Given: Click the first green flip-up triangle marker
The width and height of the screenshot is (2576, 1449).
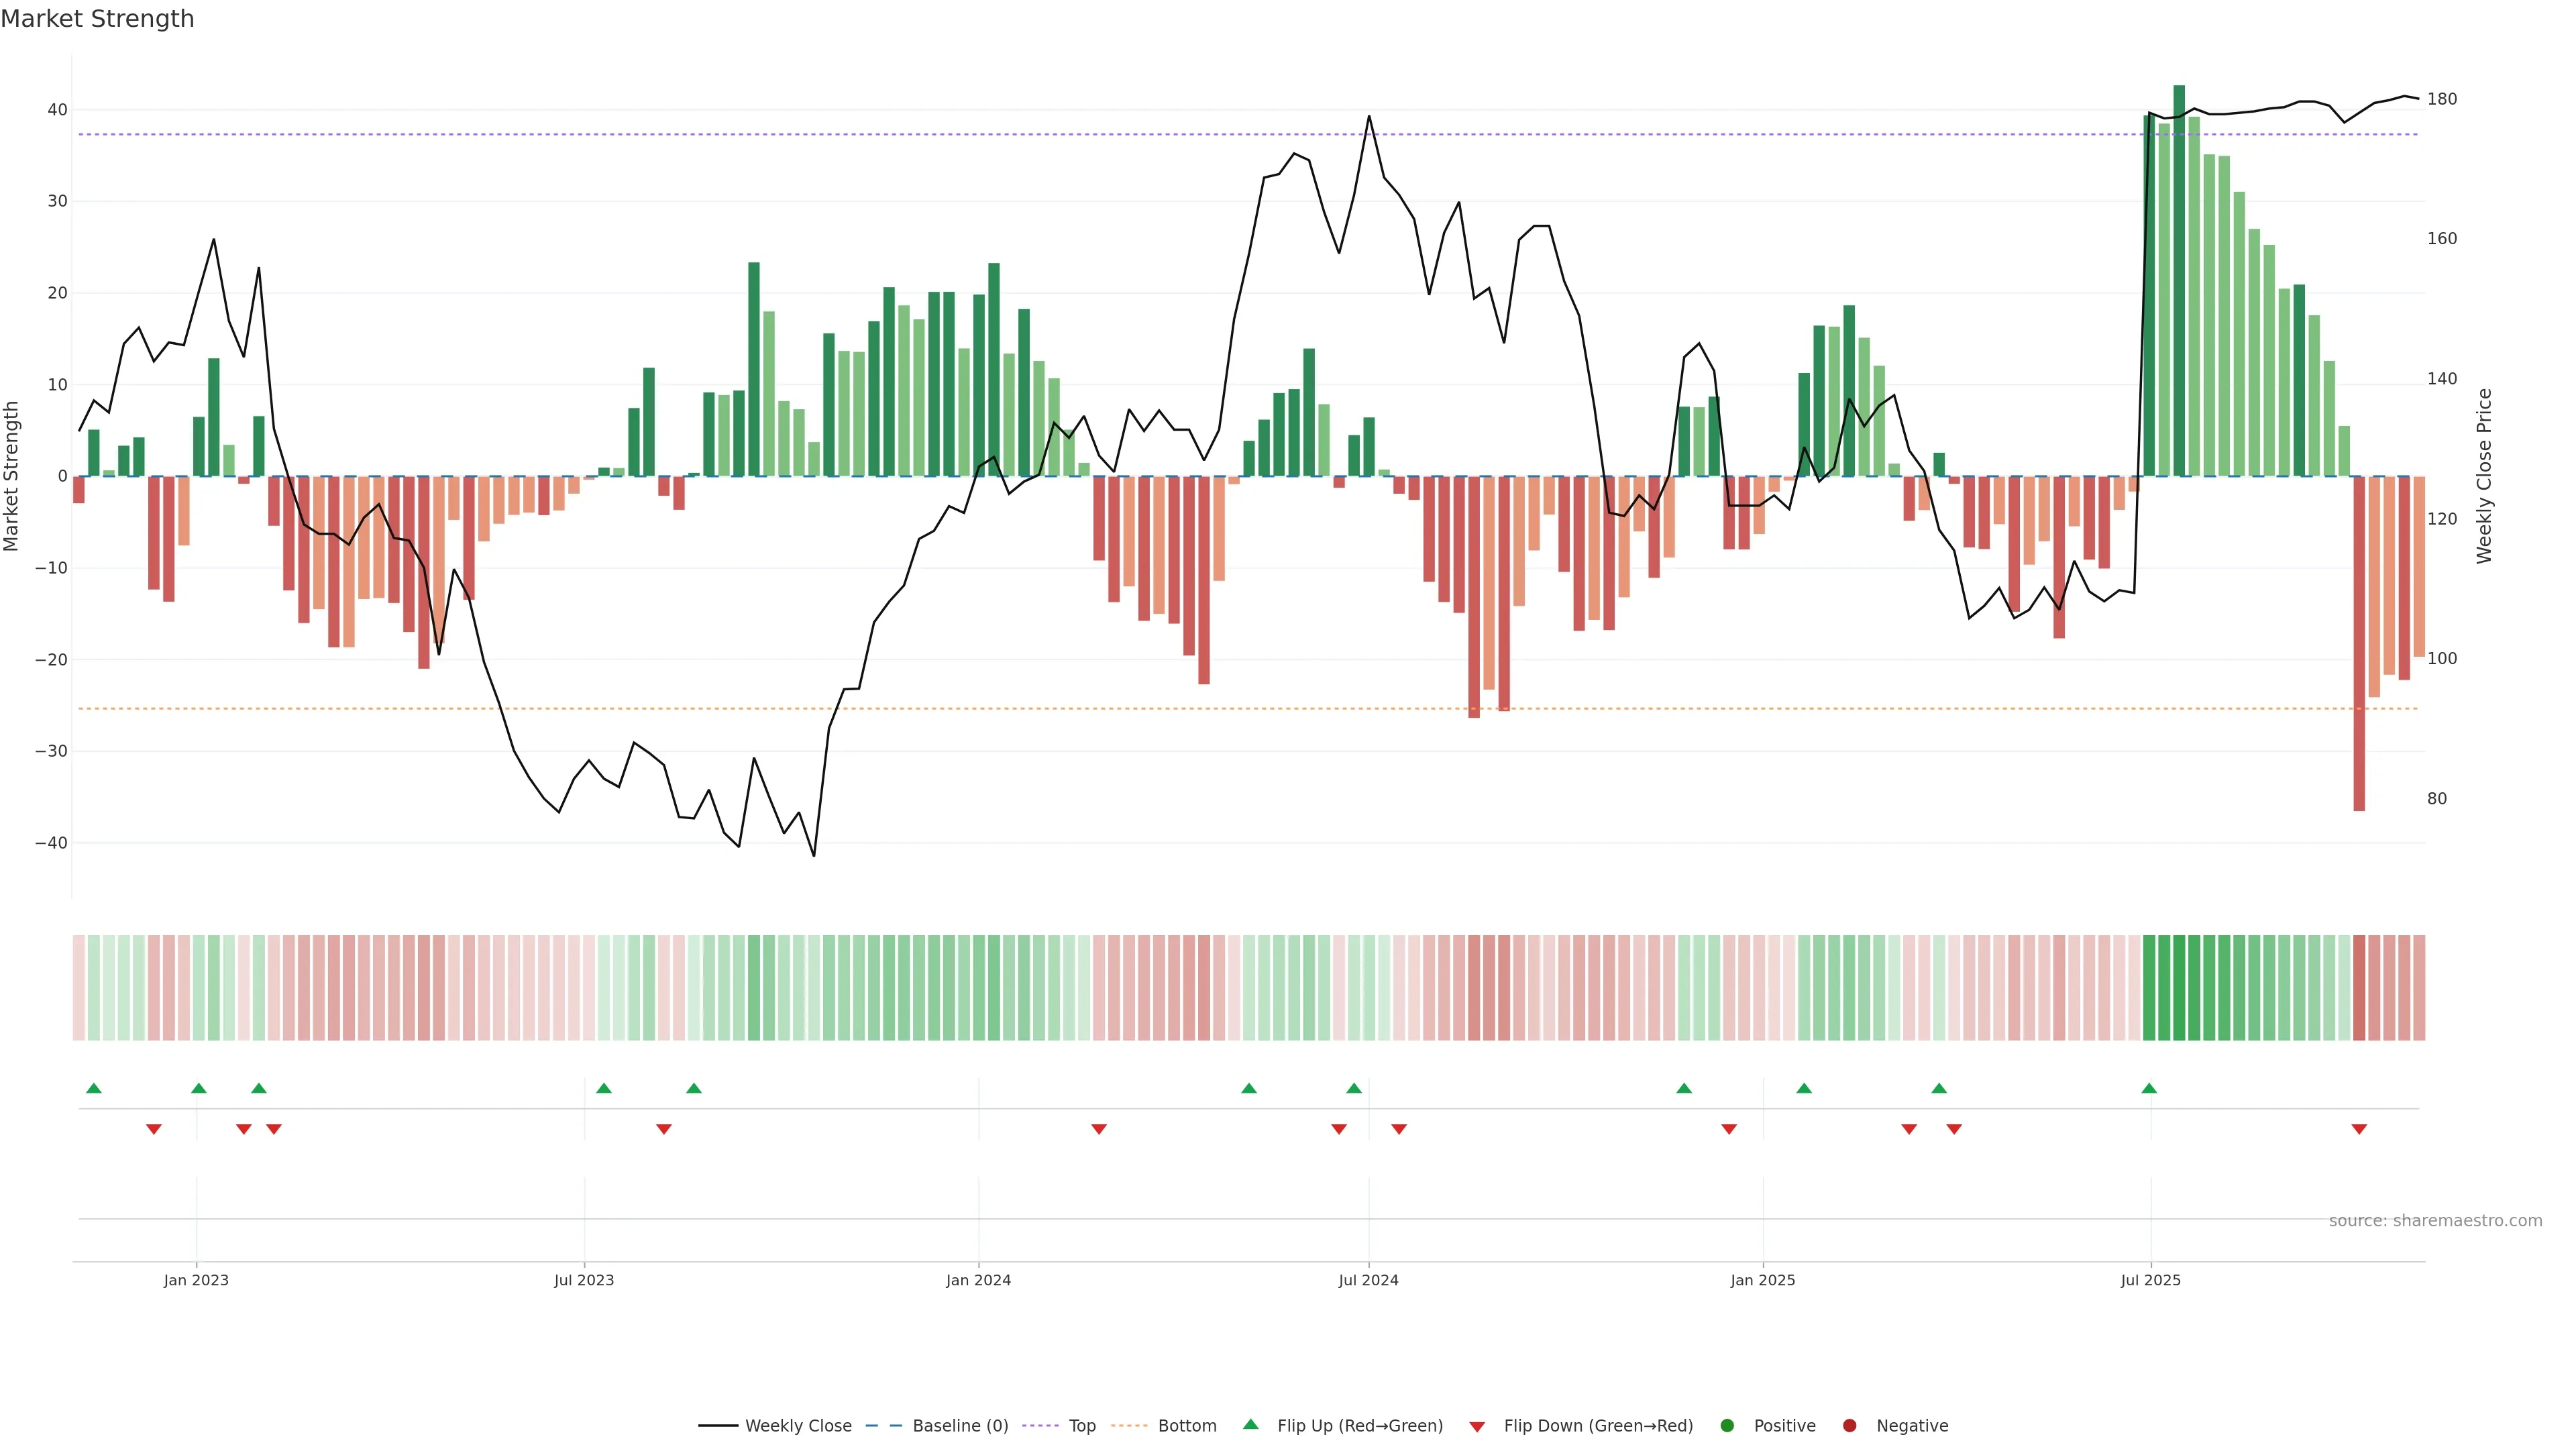Looking at the screenshot, I should point(94,1088).
